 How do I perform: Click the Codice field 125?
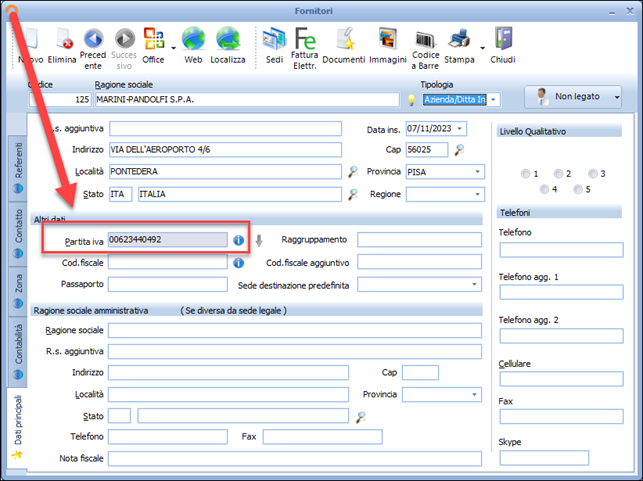pos(60,100)
